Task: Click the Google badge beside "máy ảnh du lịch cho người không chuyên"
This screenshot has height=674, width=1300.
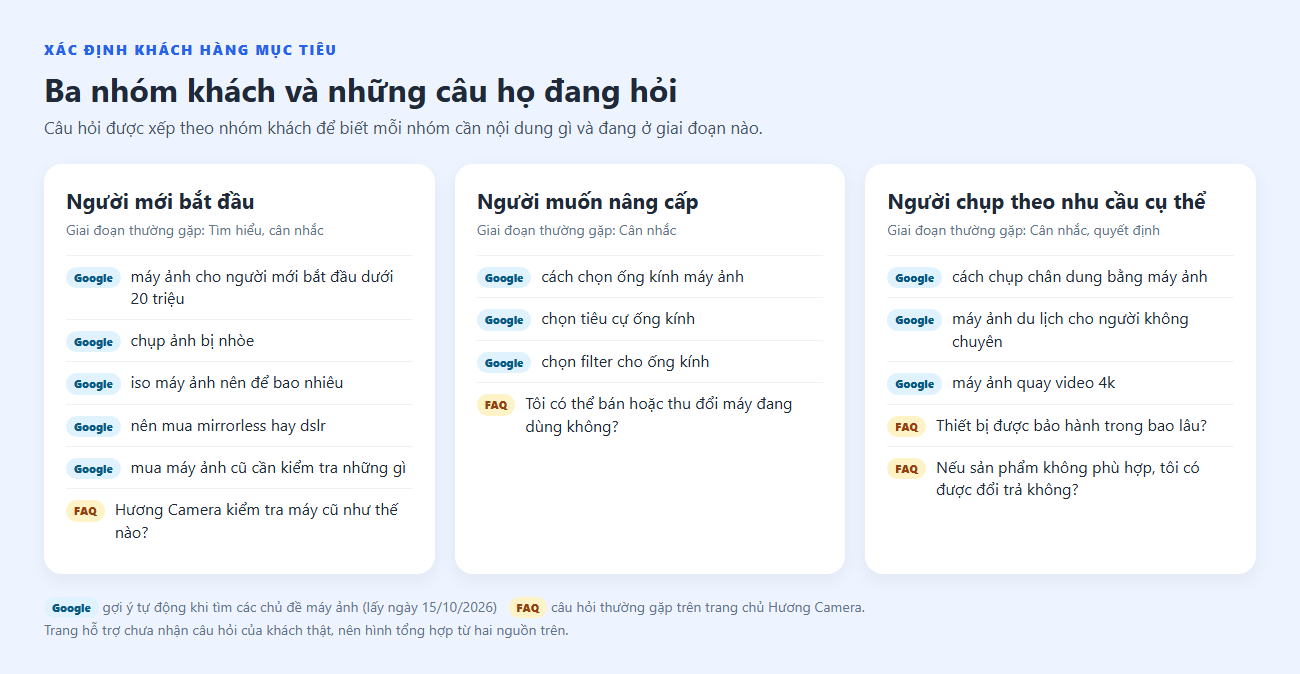Action: tap(914, 320)
